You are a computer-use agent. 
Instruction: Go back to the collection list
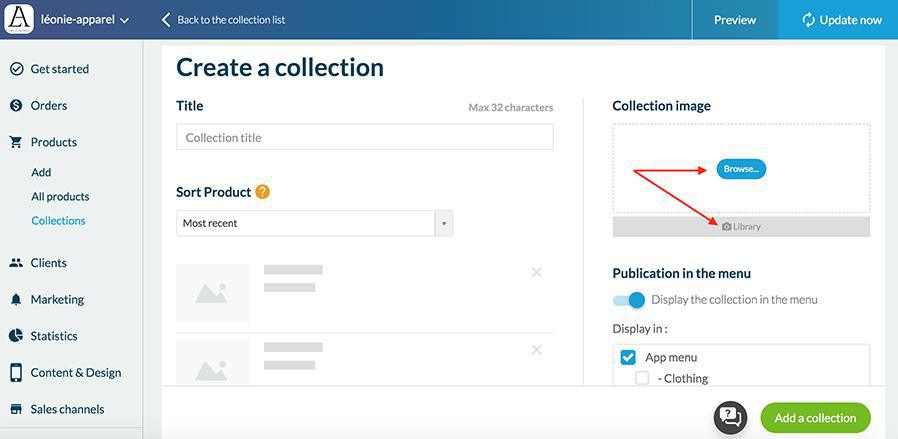click(224, 20)
